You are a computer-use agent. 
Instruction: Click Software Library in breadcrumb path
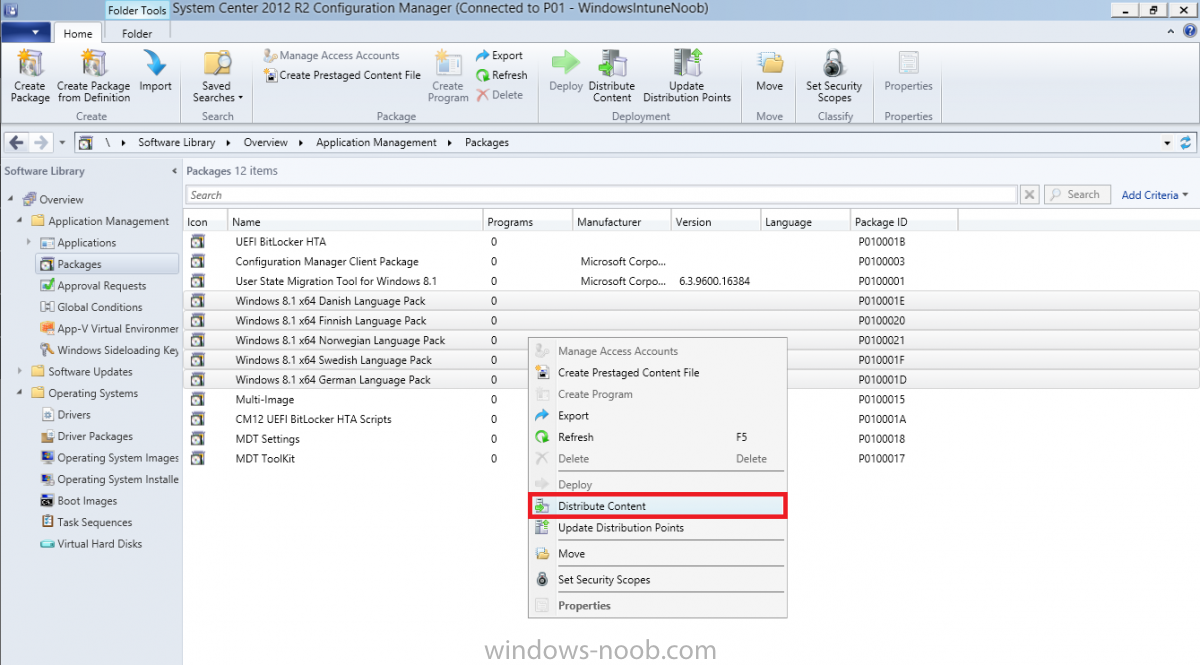177,142
